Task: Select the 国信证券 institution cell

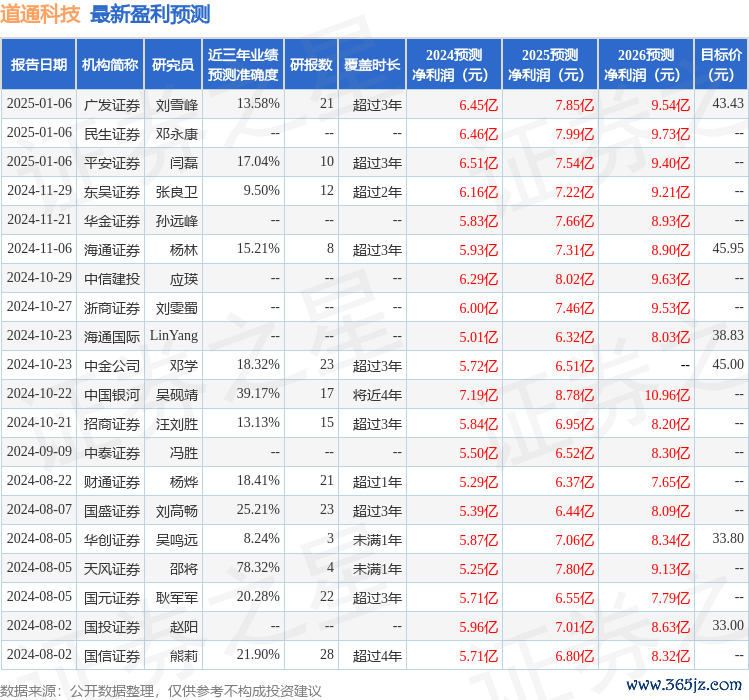Action: click(112, 656)
